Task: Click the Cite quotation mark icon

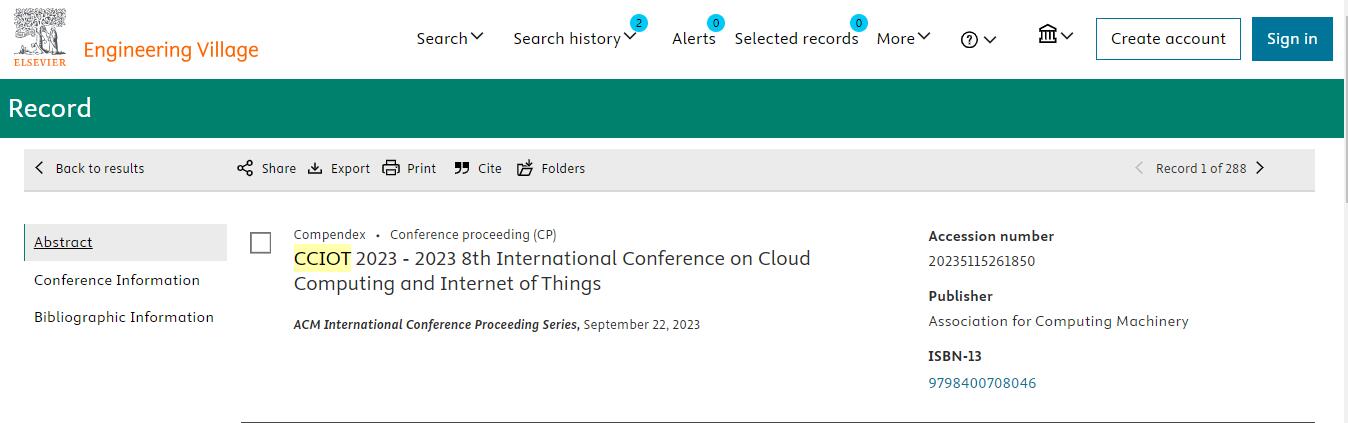Action: (x=461, y=168)
